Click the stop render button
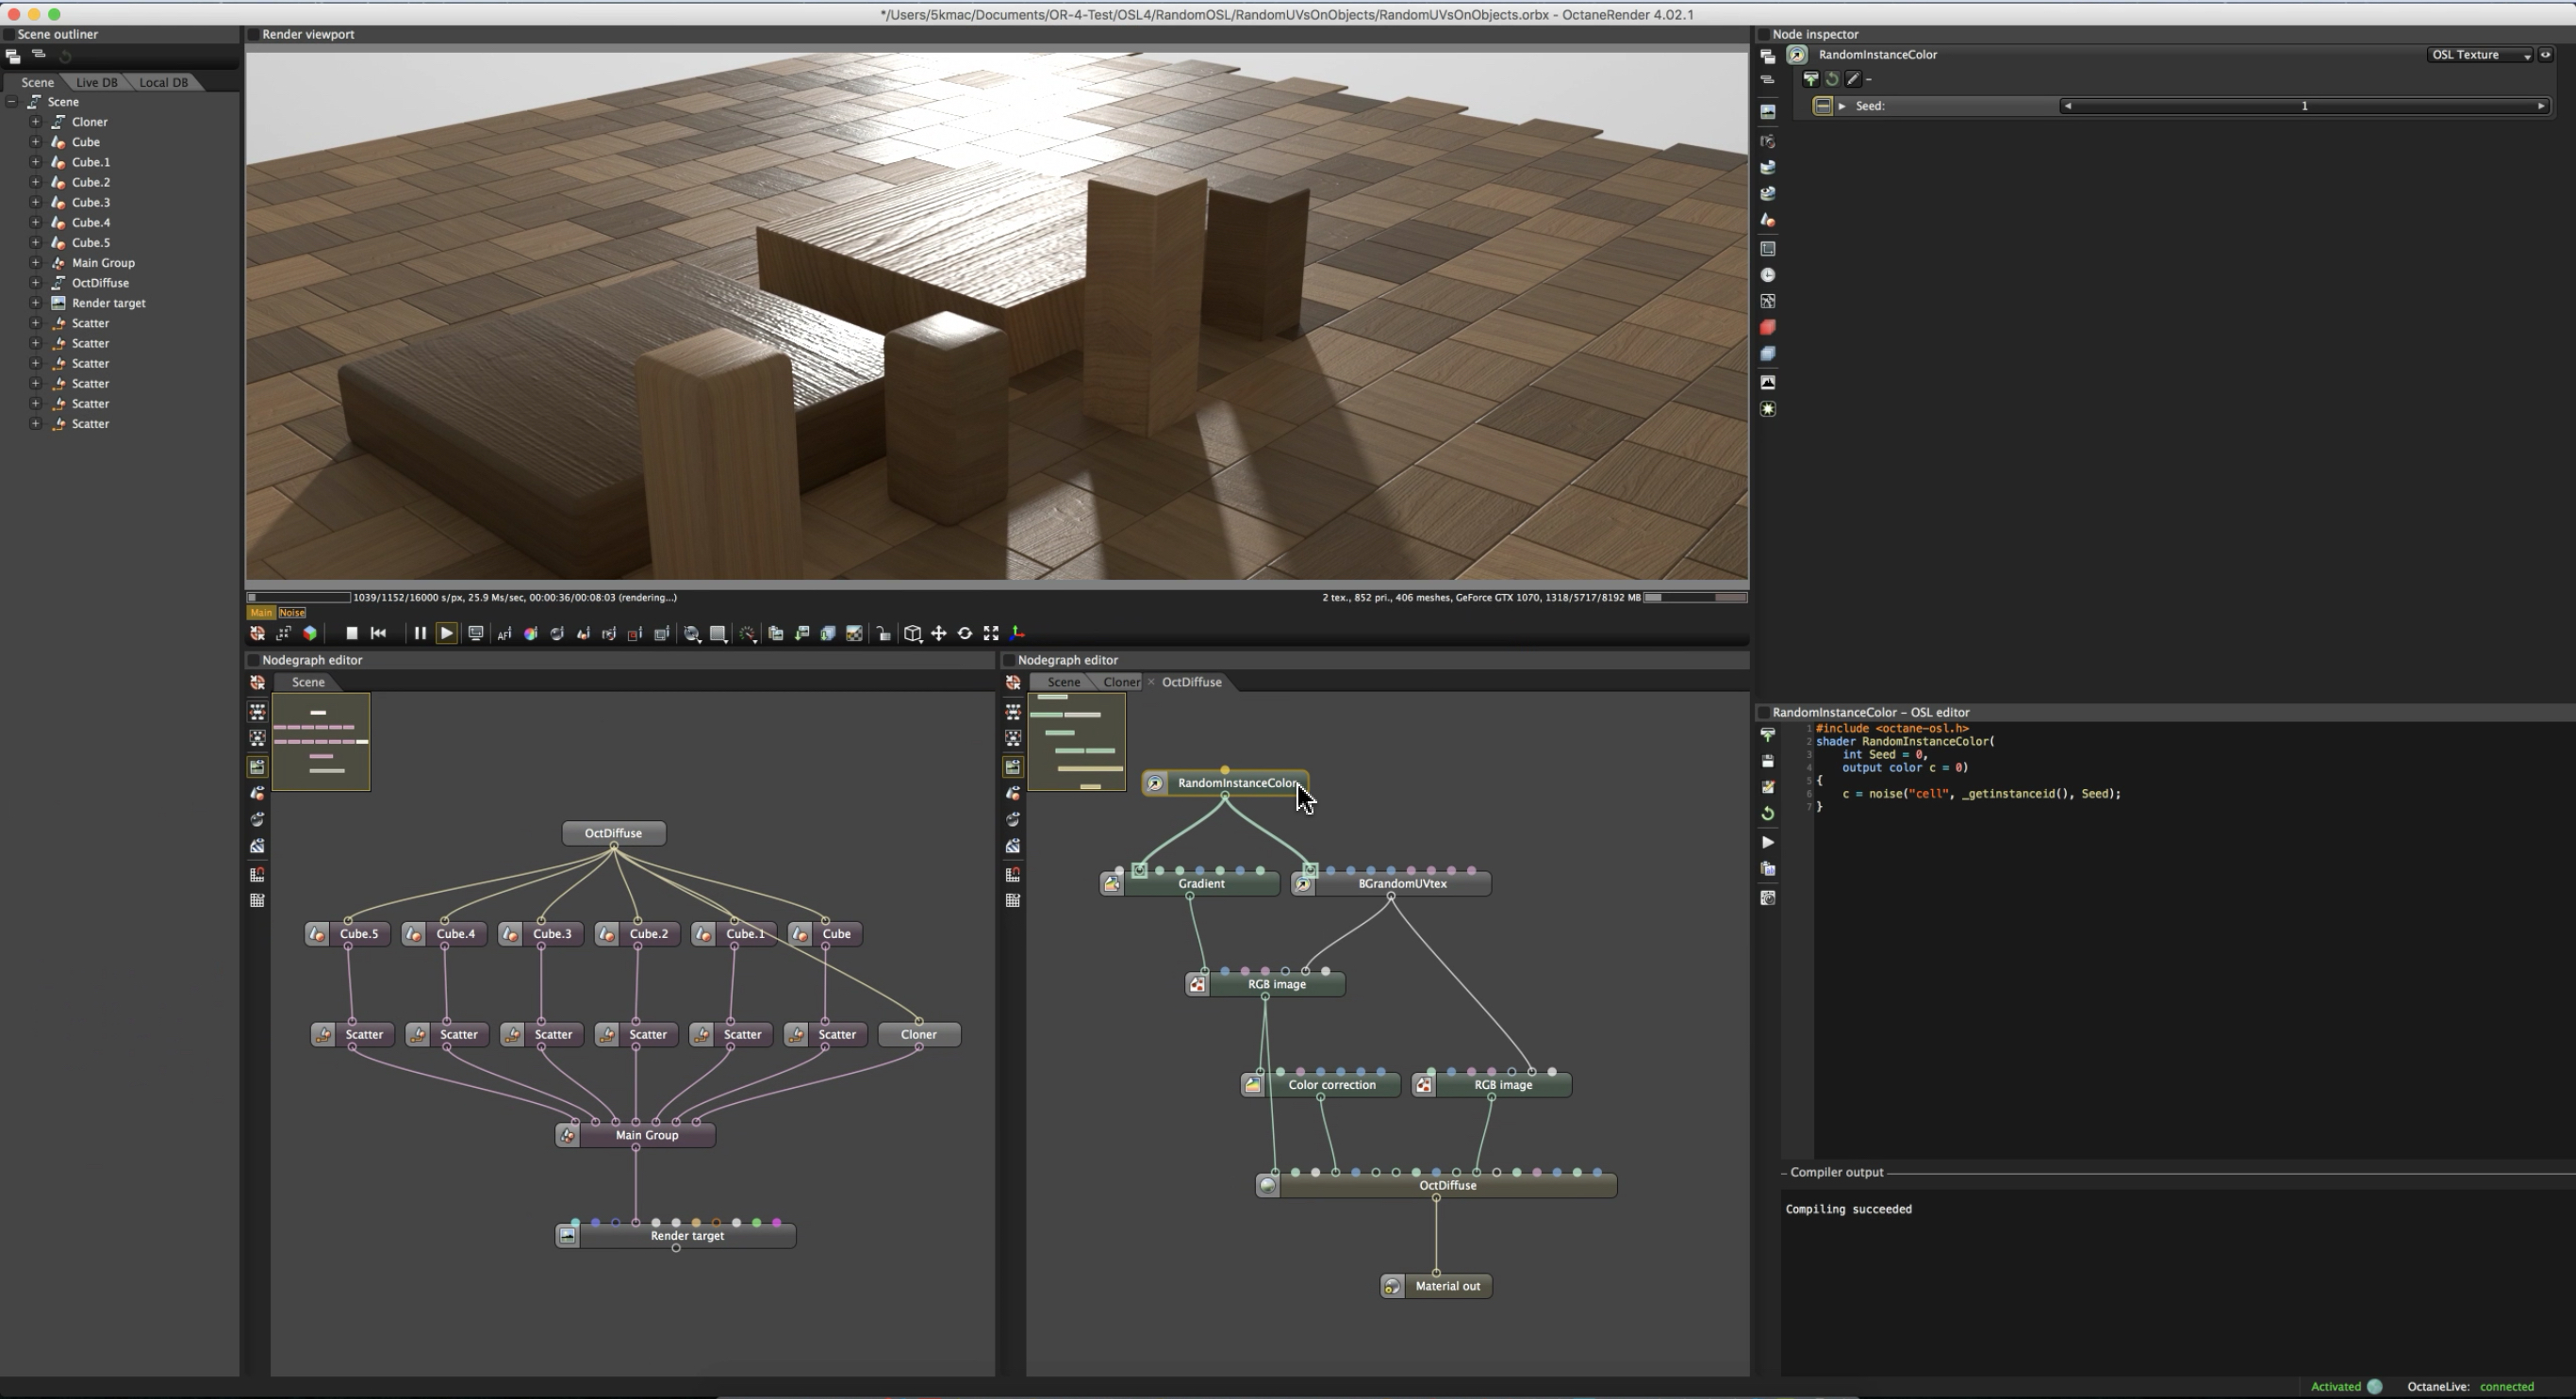The width and height of the screenshot is (2576, 1399). pos(352,634)
